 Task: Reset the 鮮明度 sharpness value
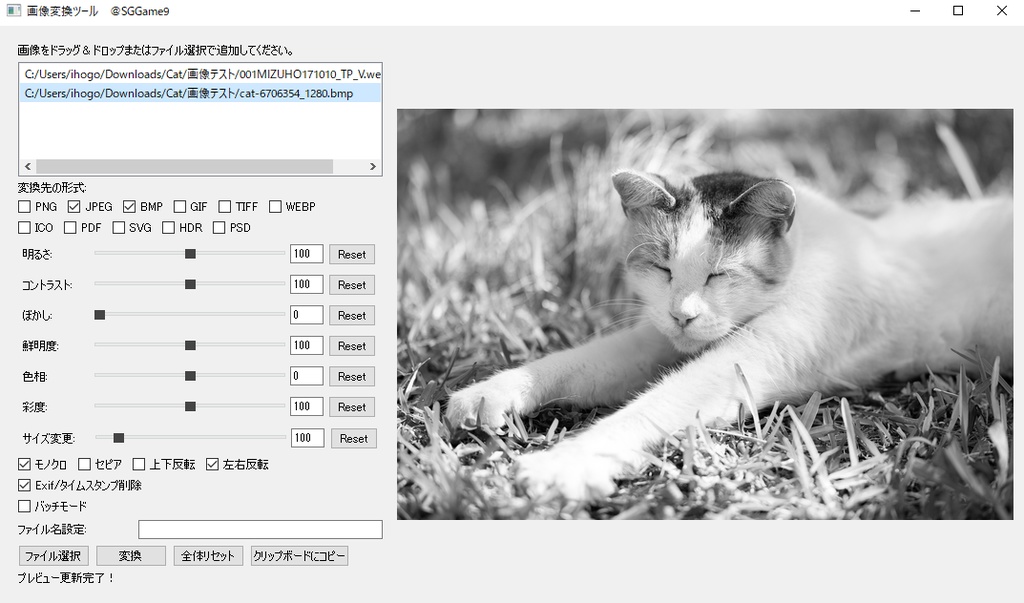[x=352, y=346]
